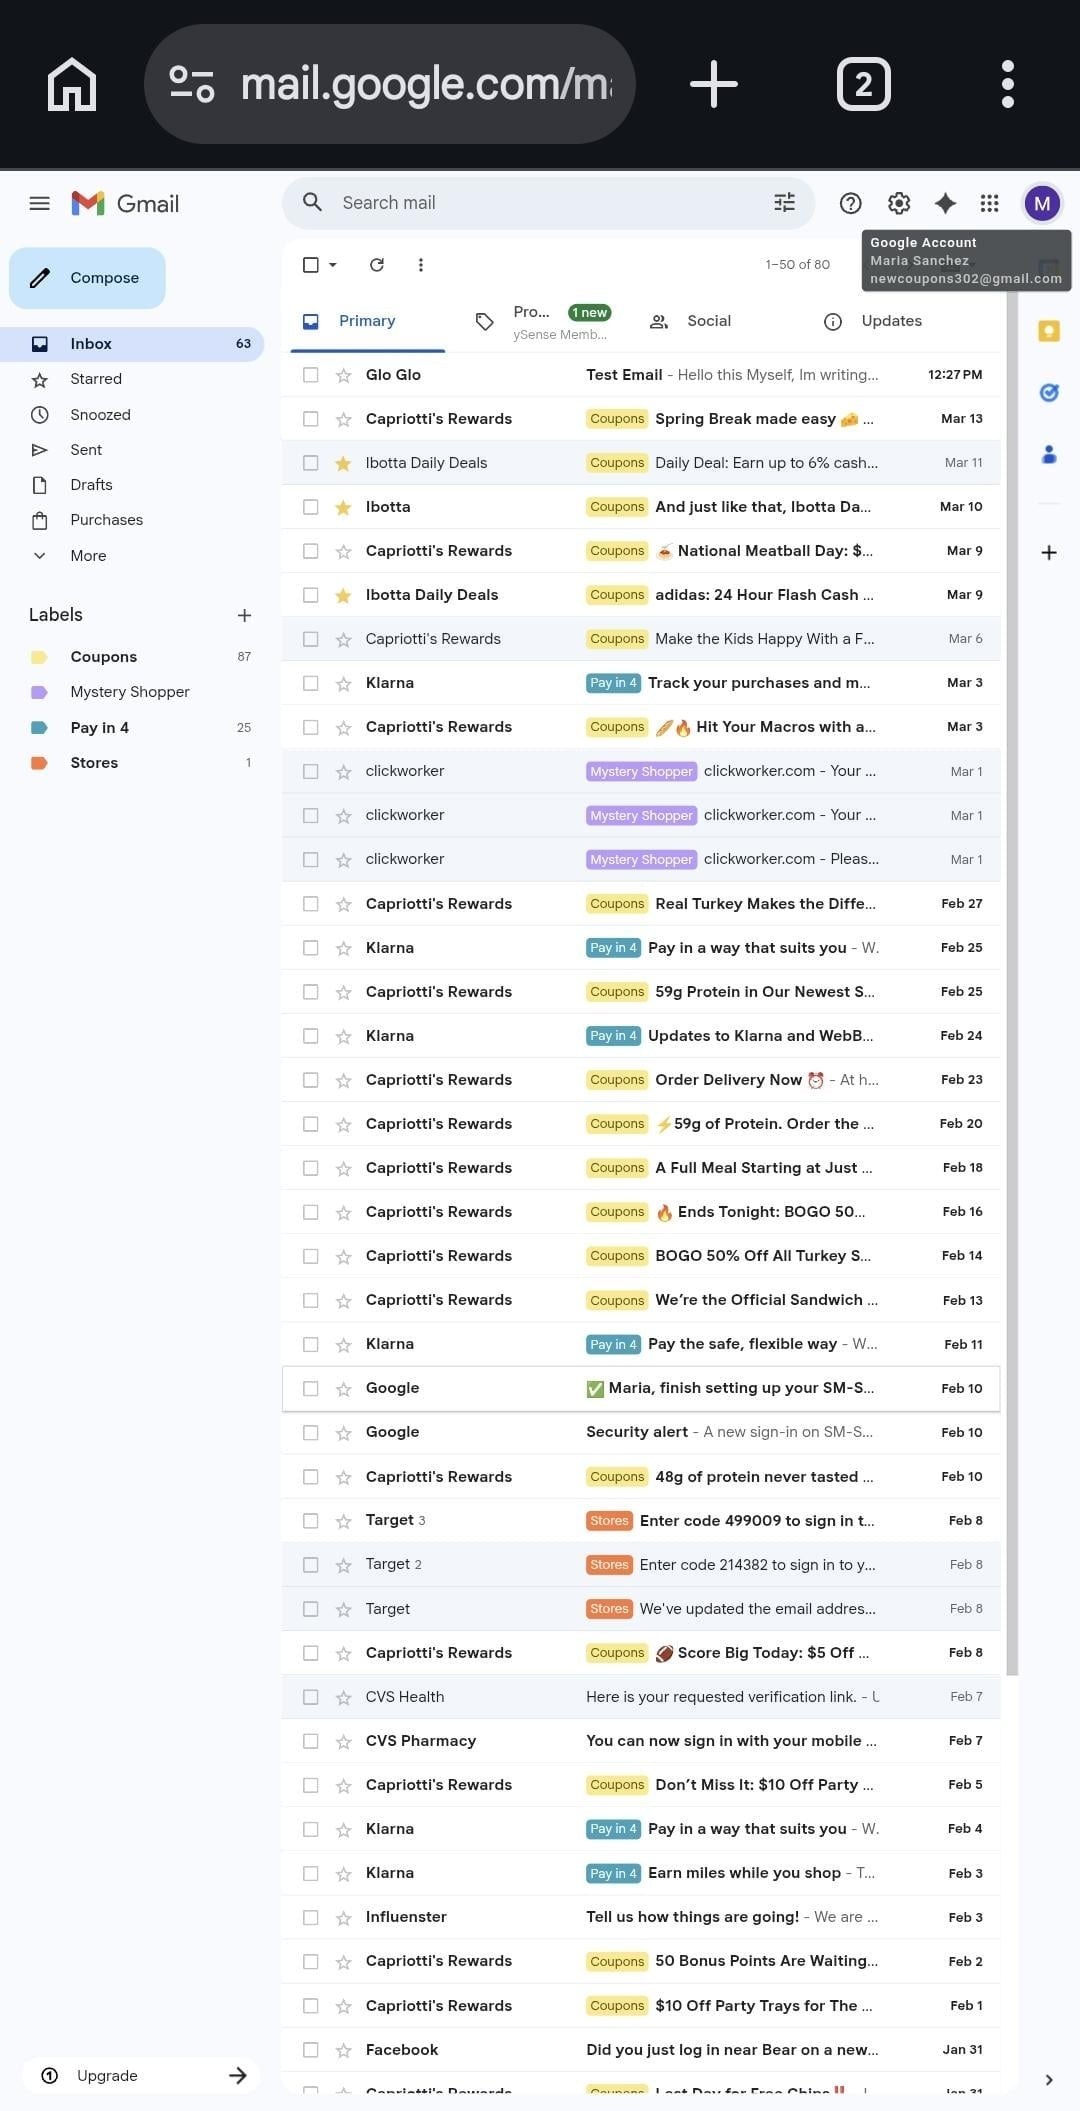Switch to the Primary tab
Viewport: 1080px width, 2111px height.
(367, 321)
